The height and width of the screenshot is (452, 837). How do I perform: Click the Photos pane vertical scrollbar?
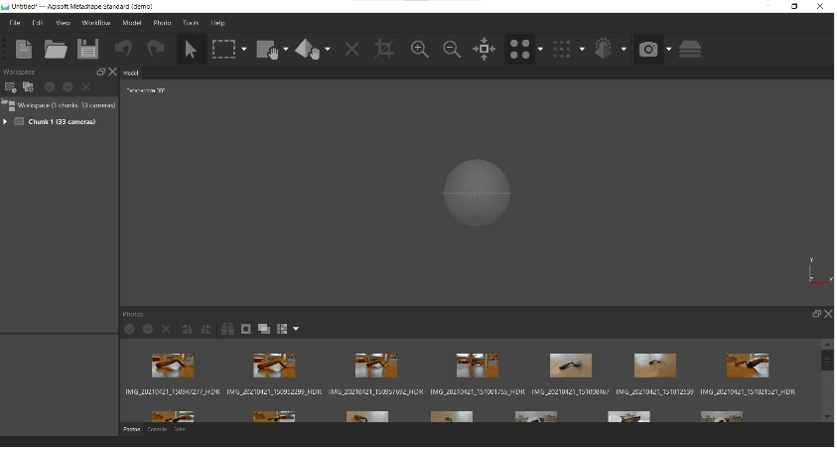click(x=827, y=361)
